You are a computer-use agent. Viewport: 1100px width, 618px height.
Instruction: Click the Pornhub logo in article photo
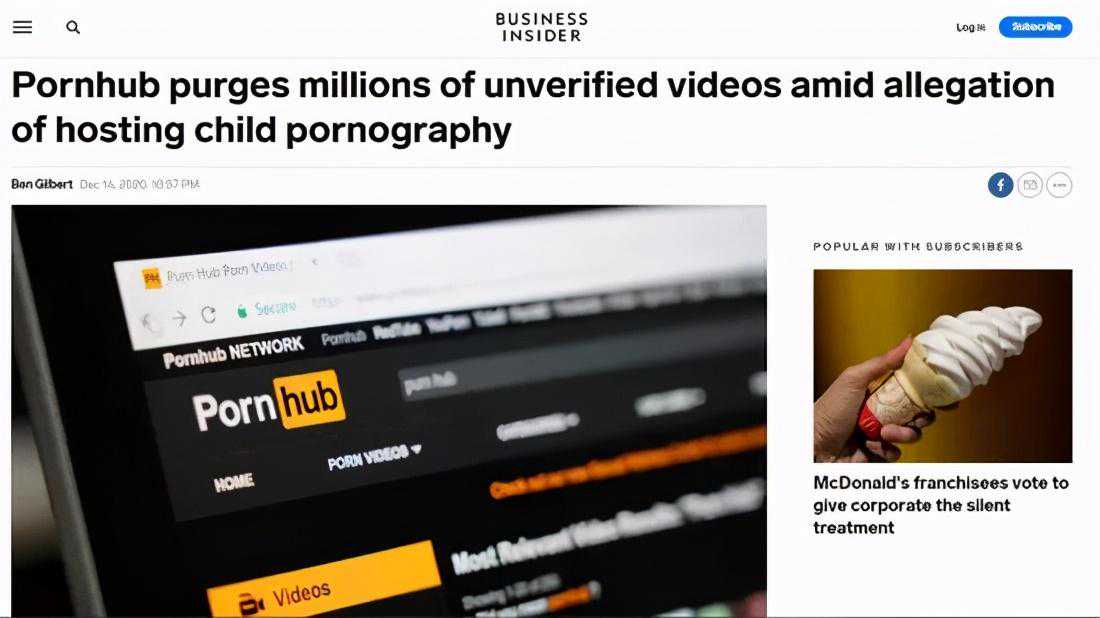tap(269, 403)
